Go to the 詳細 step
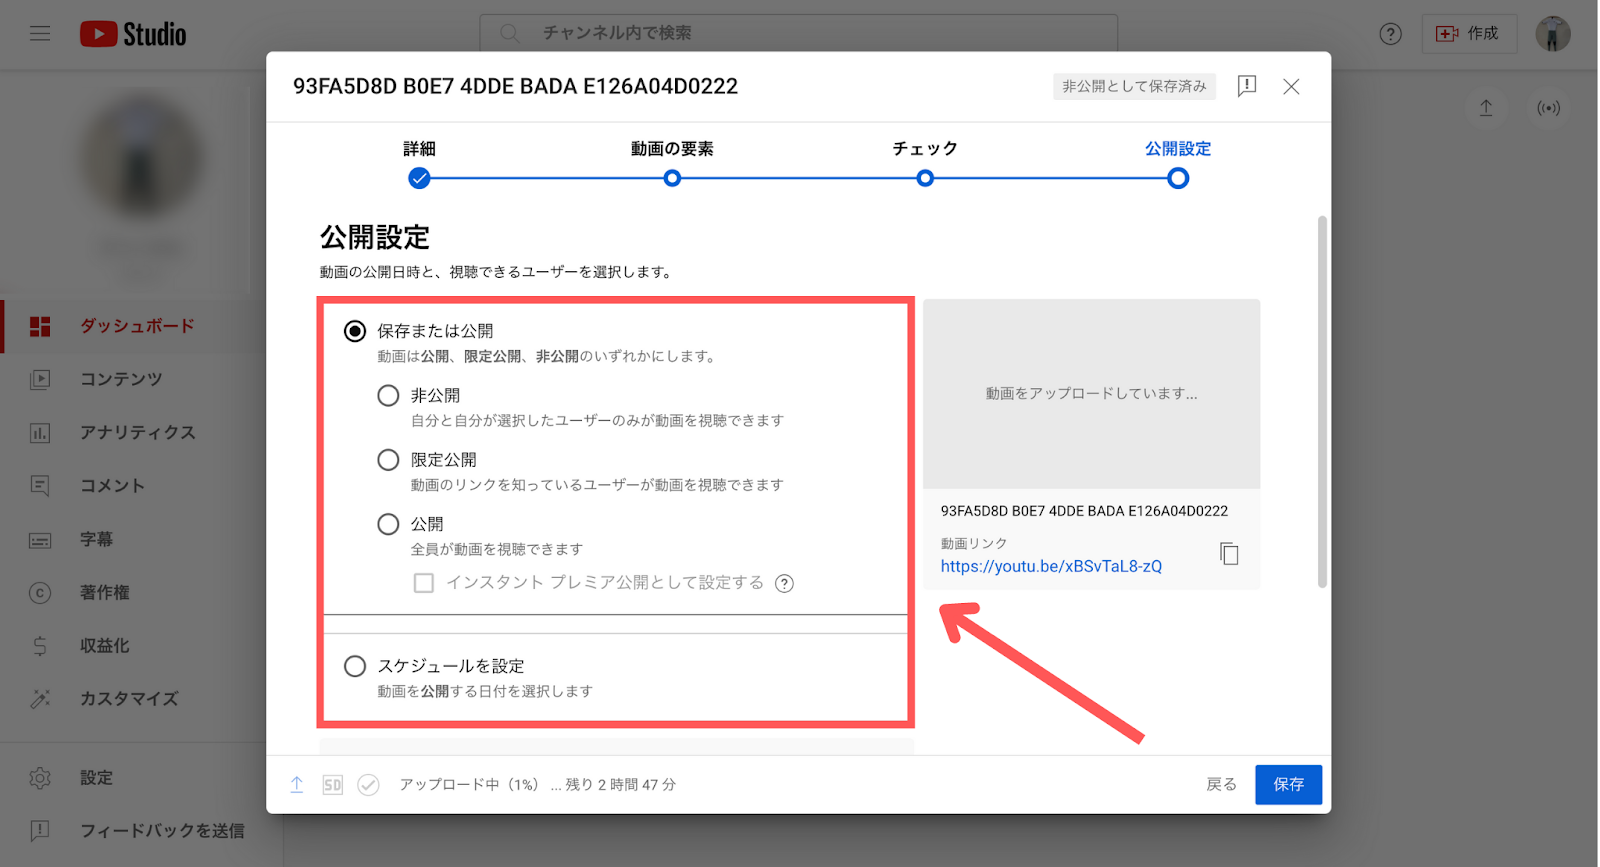1600x867 pixels. [x=419, y=163]
